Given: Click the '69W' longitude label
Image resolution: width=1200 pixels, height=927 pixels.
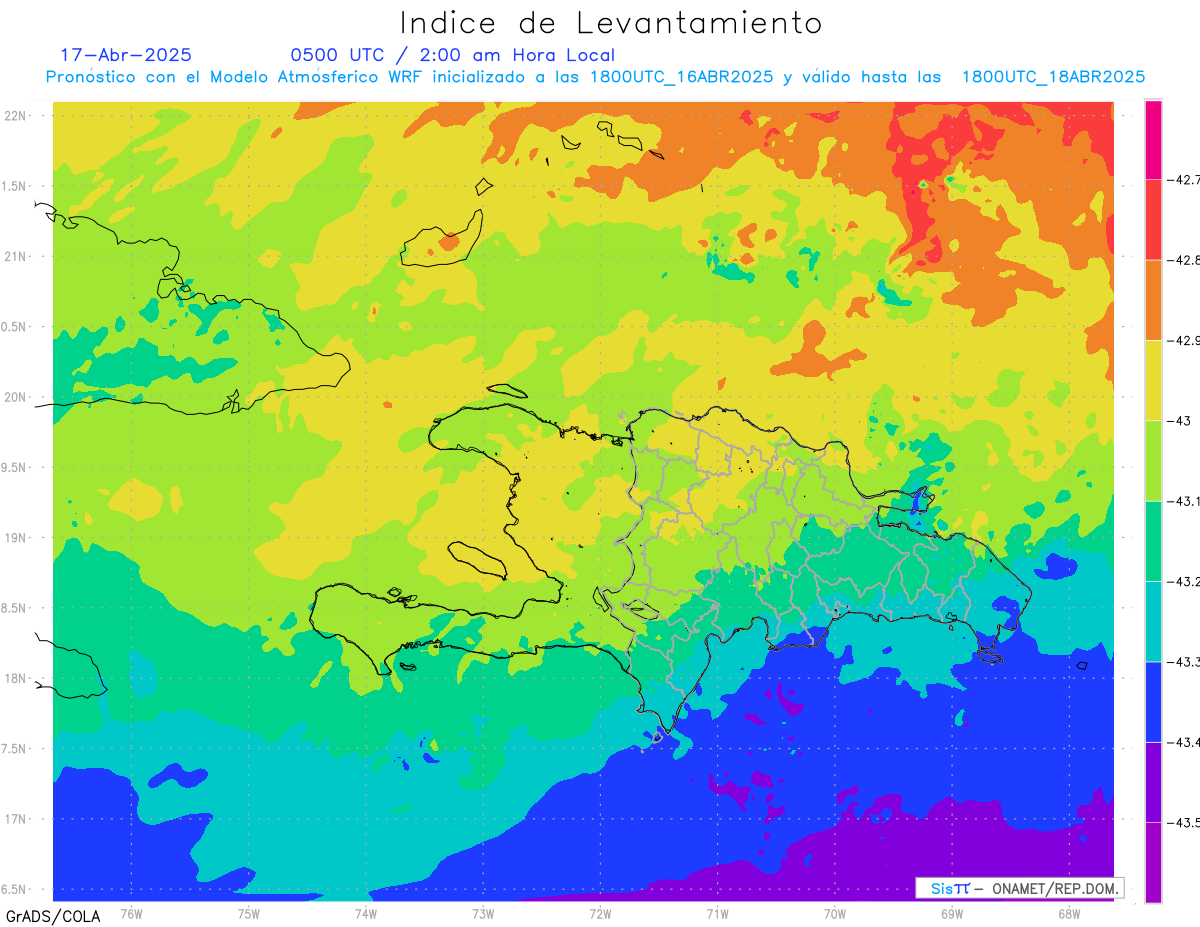Looking at the screenshot, I should click(x=952, y=914).
